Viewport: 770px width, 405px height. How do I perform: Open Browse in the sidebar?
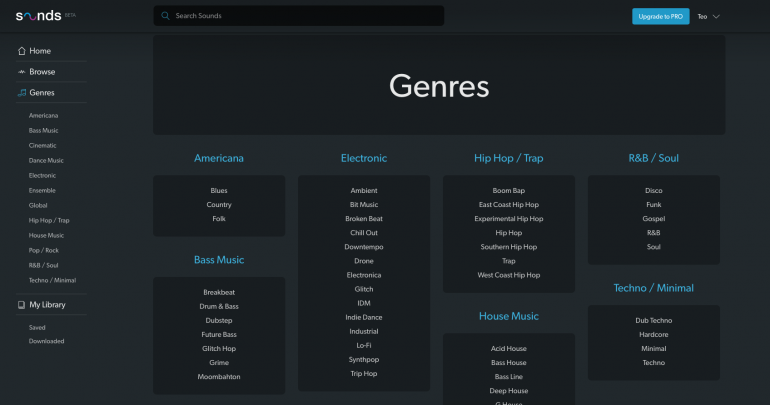42,72
